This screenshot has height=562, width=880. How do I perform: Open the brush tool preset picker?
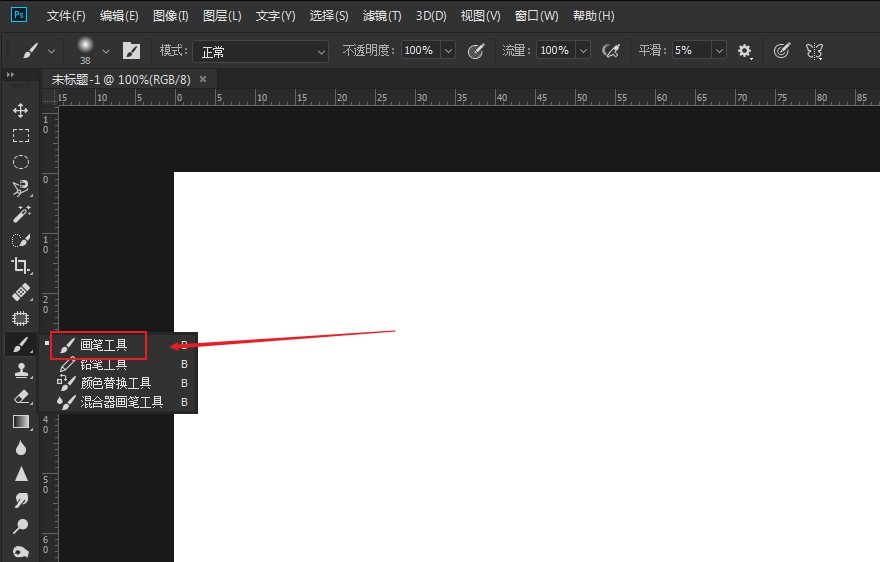39,51
